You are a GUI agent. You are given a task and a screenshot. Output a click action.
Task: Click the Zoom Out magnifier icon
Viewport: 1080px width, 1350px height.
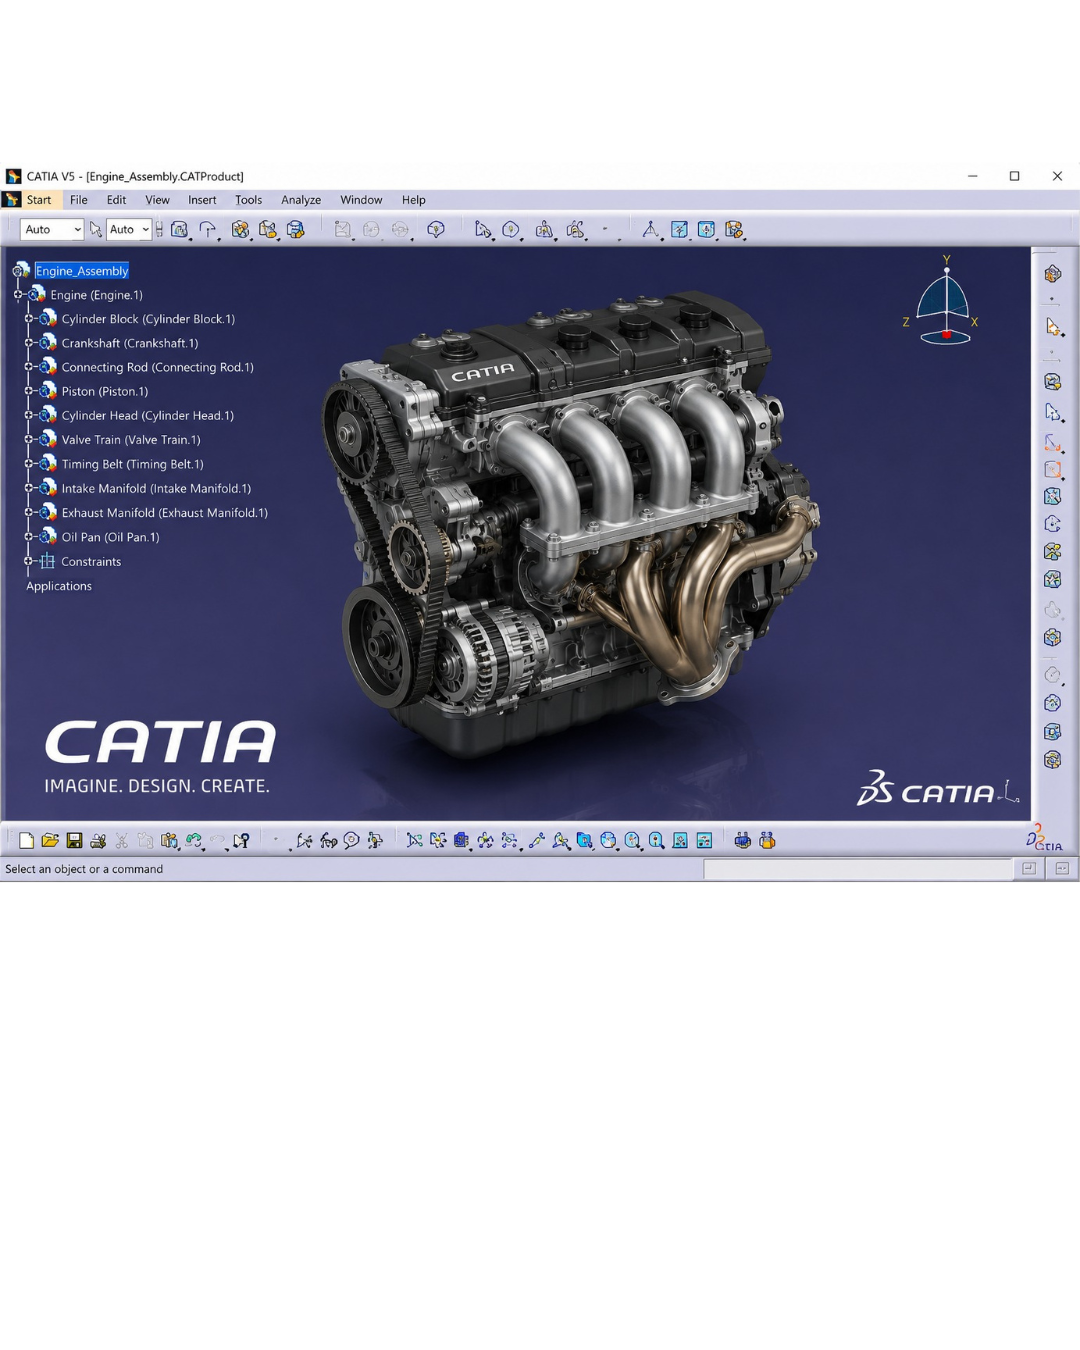click(x=656, y=841)
